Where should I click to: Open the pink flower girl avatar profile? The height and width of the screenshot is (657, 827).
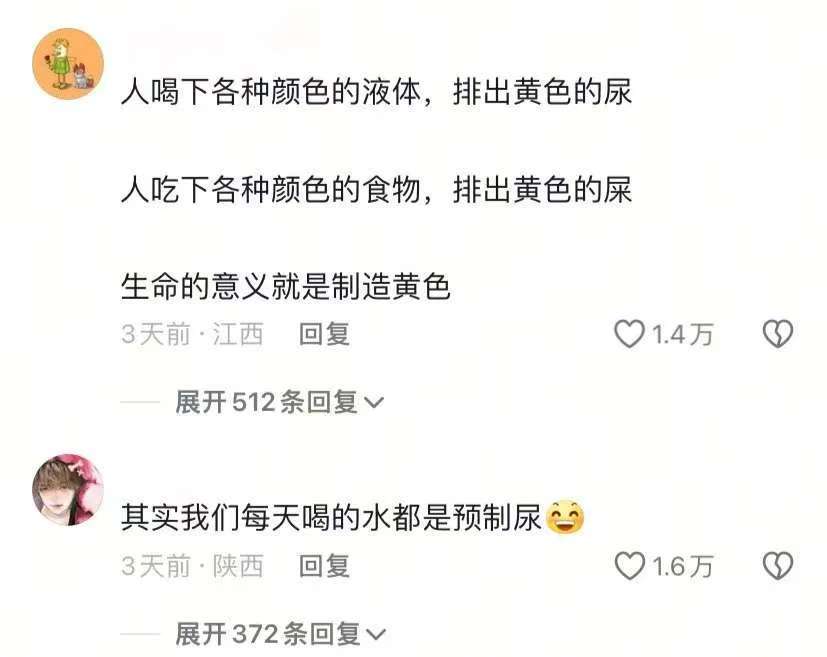click(68, 490)
